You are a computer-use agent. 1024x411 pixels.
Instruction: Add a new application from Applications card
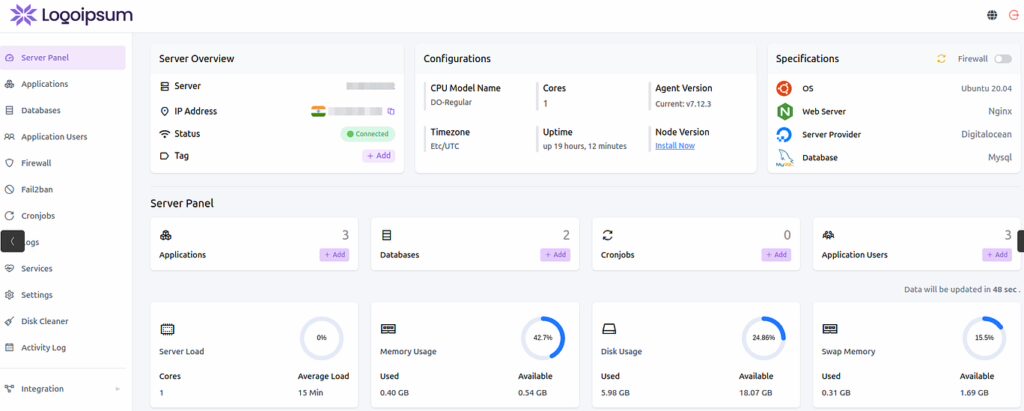(334, 255)
